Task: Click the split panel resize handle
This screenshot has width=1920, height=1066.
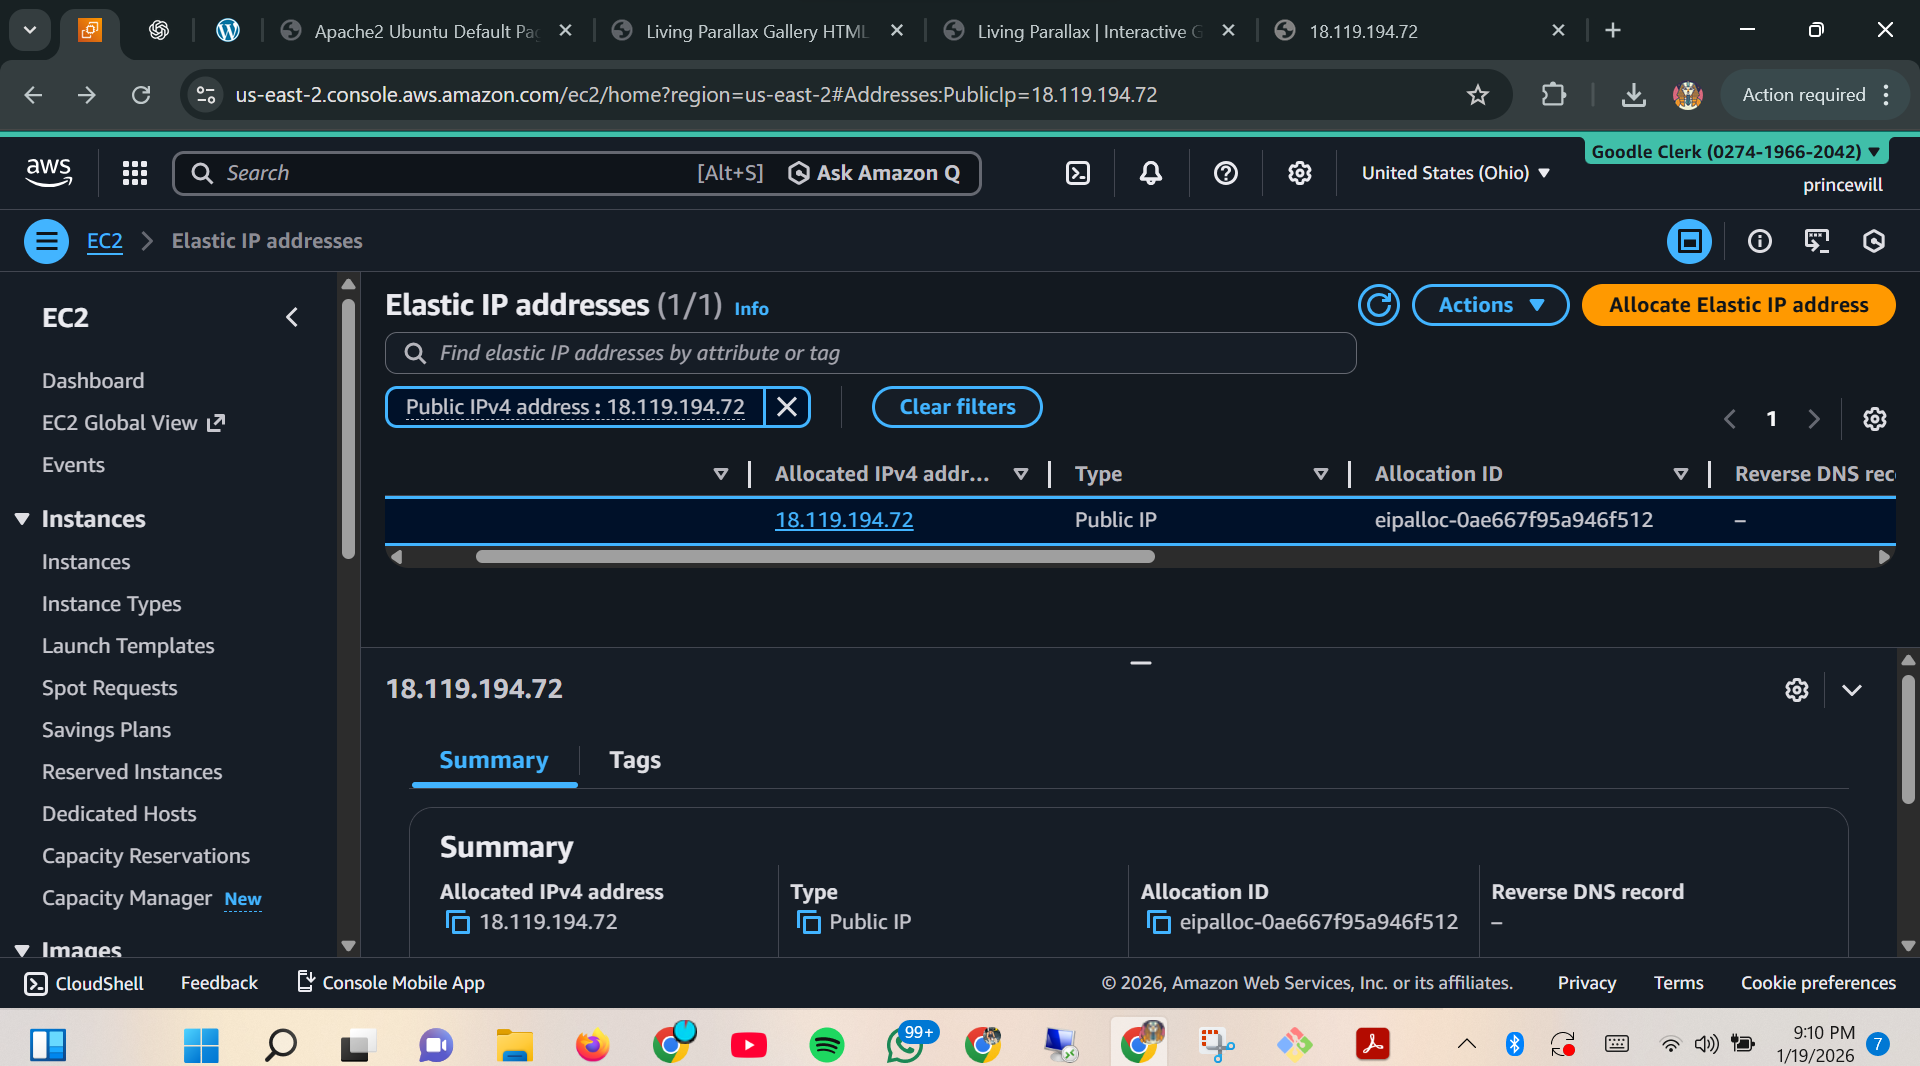Action: pyautogui.click(x=1140, y=662)
